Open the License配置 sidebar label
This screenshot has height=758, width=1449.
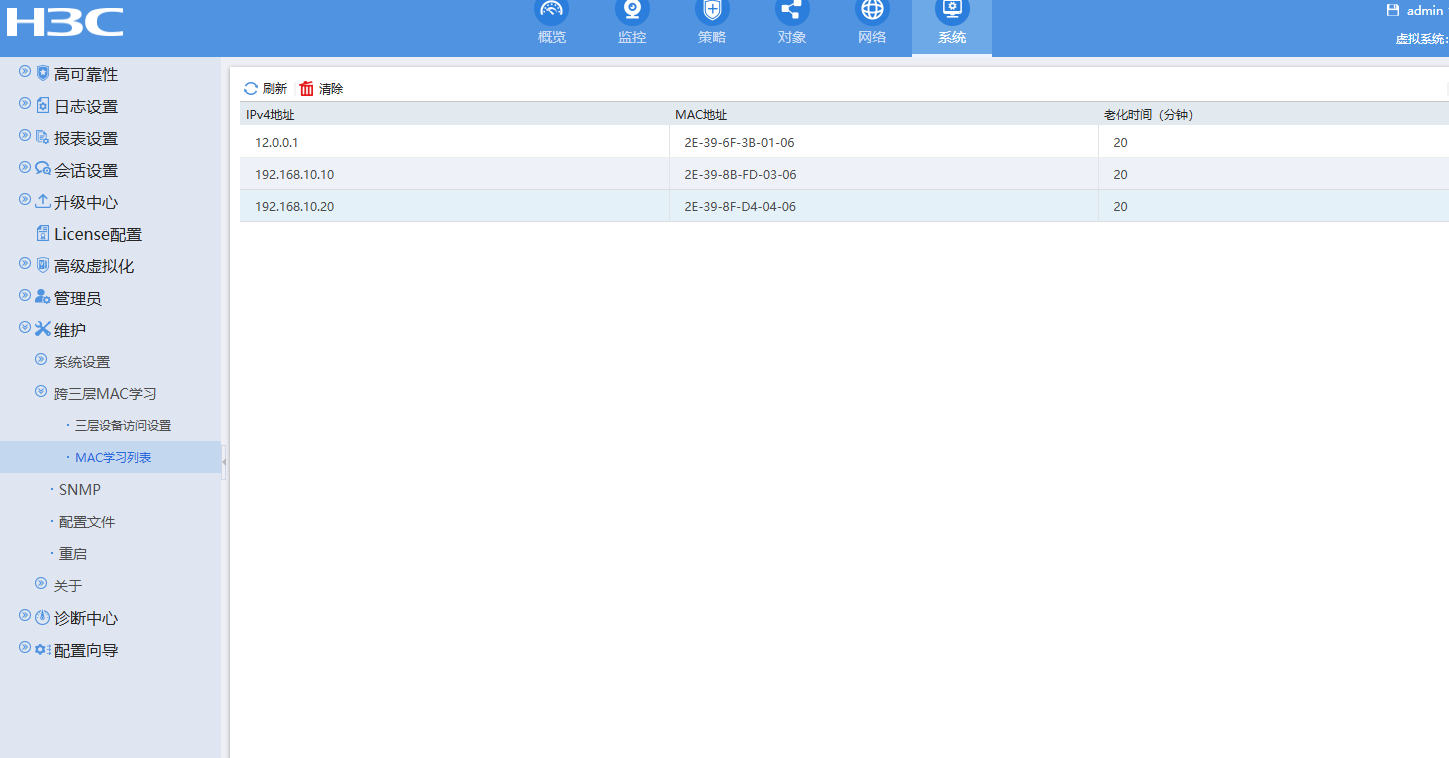tap(98, 234)
